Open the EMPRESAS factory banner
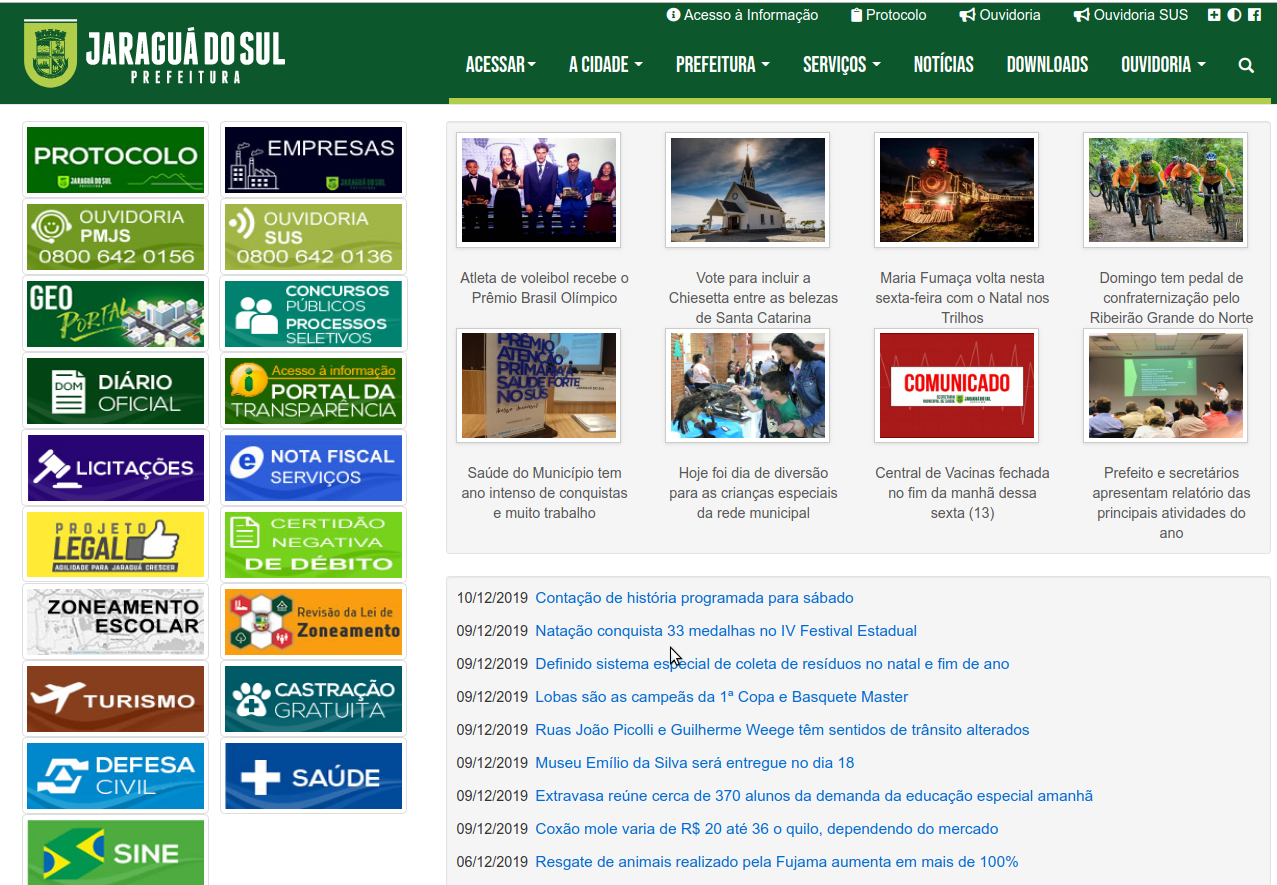The image size is (1277, 885). point(314,160)
